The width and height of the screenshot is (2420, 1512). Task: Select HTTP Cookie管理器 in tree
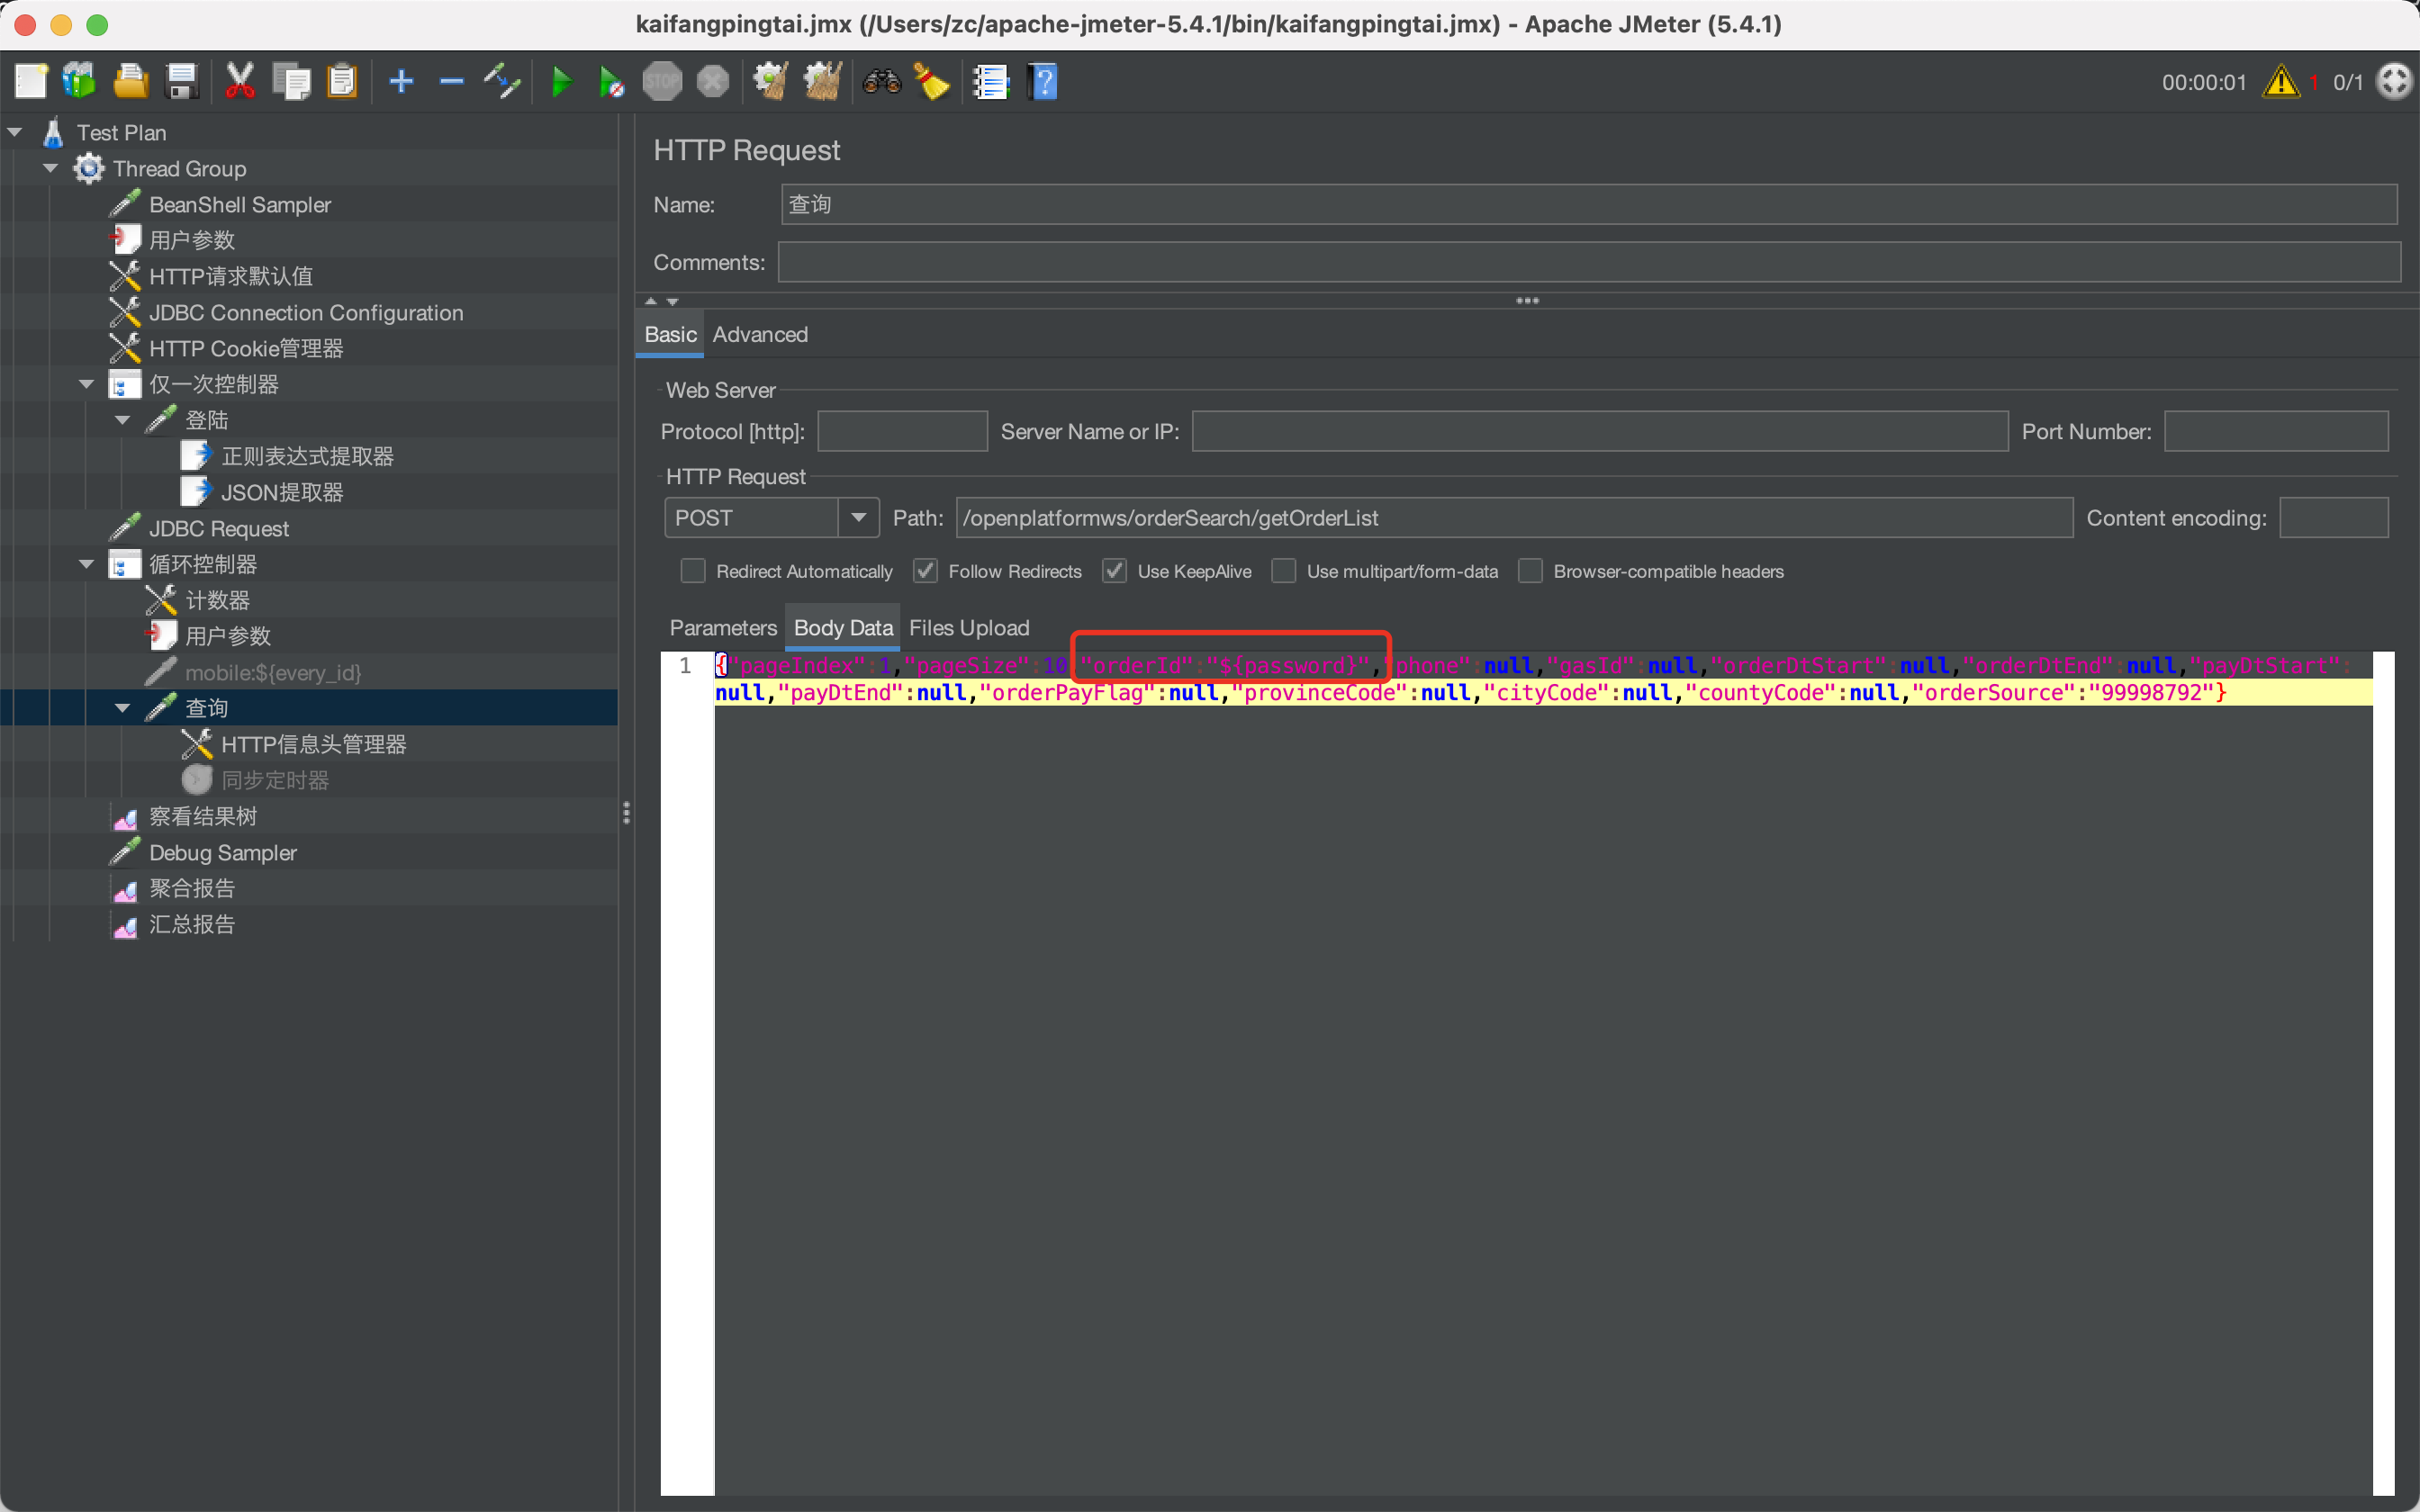pos(246,348)
